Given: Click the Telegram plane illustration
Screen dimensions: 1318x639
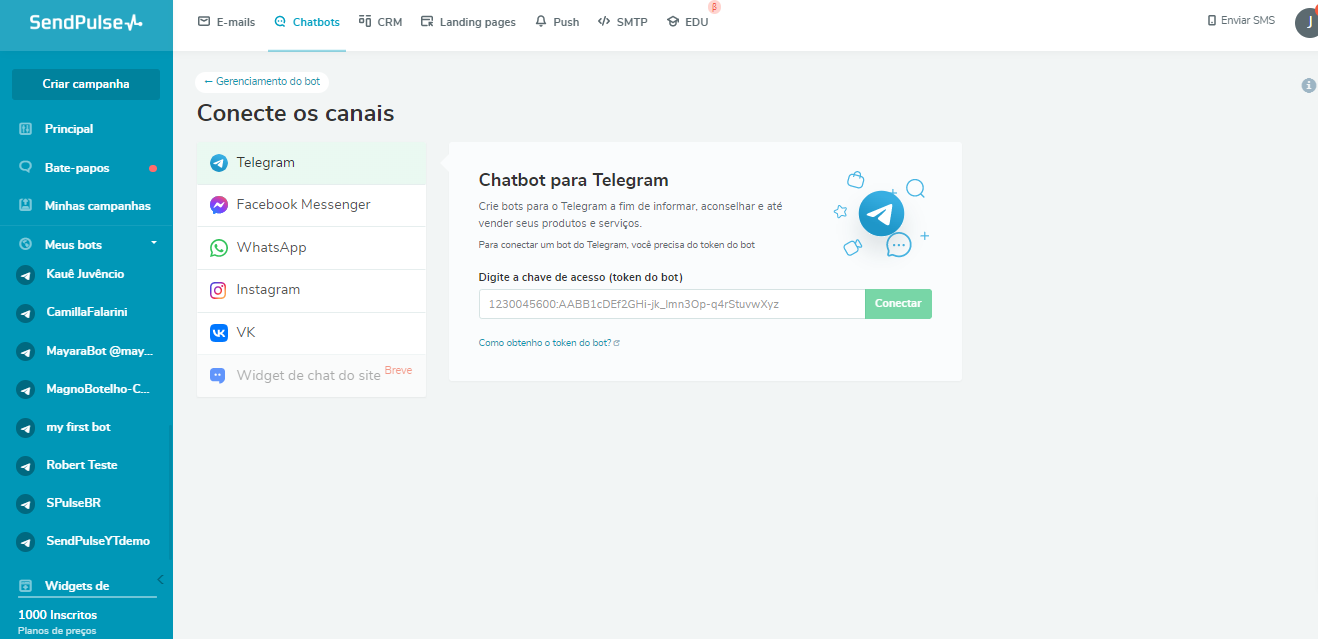Looking at the screenshot, I should 881,213.
